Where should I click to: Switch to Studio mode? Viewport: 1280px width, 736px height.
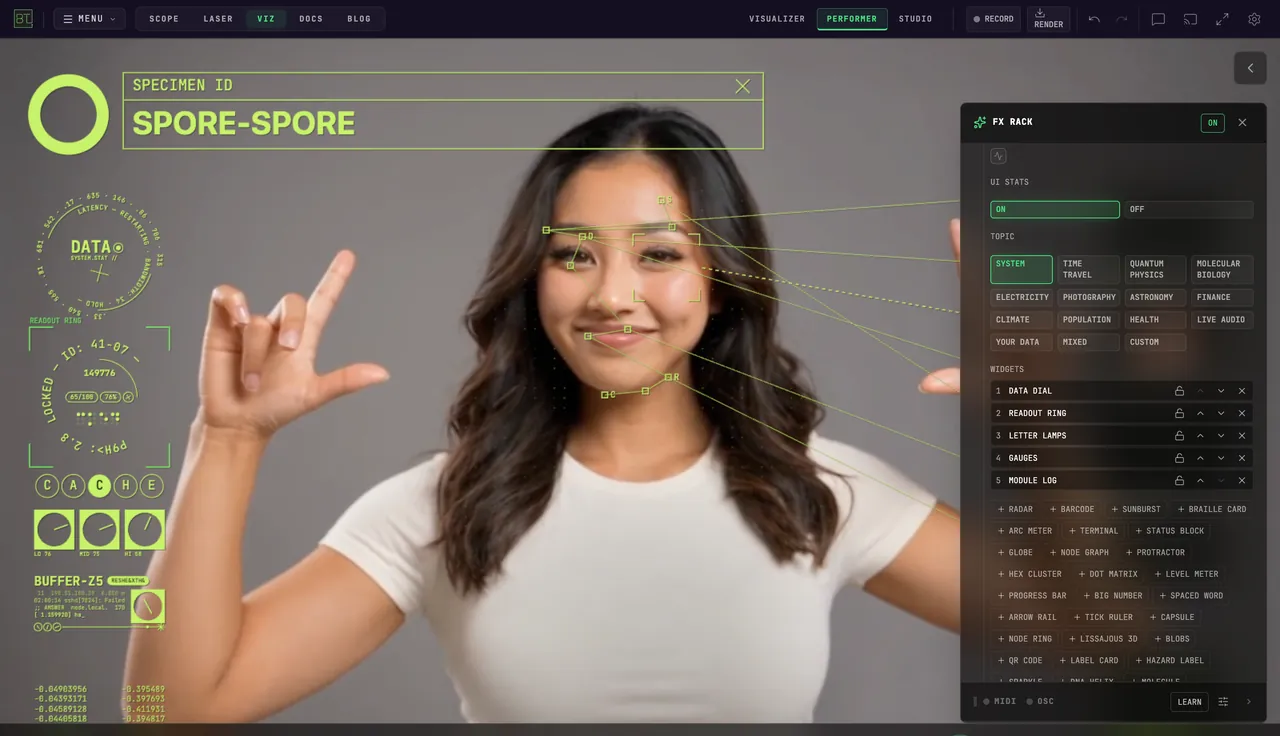915,19
